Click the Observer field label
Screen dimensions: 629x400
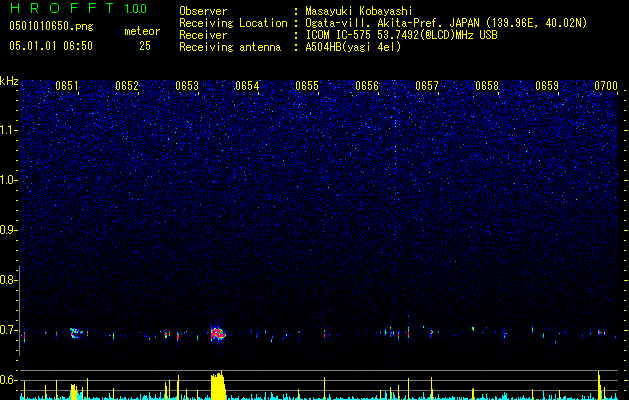[203, 11]
